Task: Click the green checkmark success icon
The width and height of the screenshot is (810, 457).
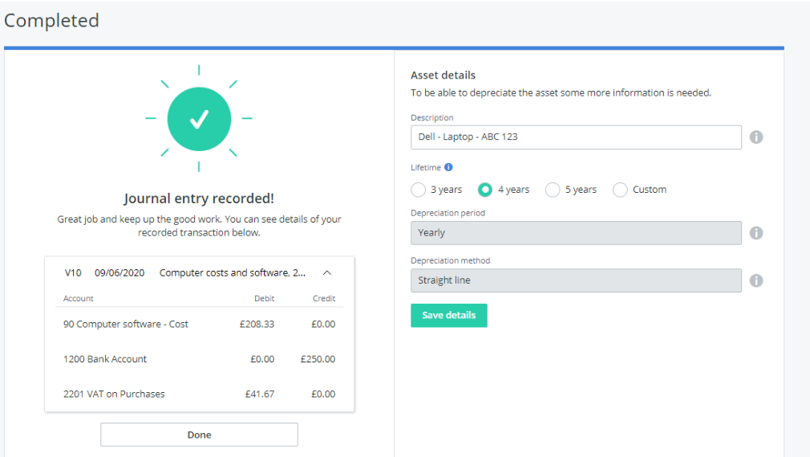Action: click(199, 119)
